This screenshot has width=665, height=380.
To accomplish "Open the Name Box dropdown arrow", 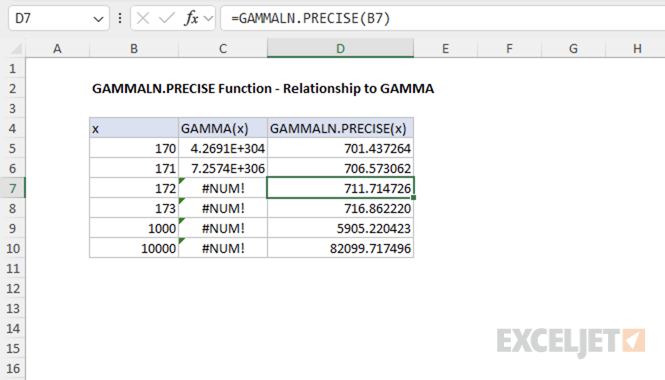I will coord(98,19).
